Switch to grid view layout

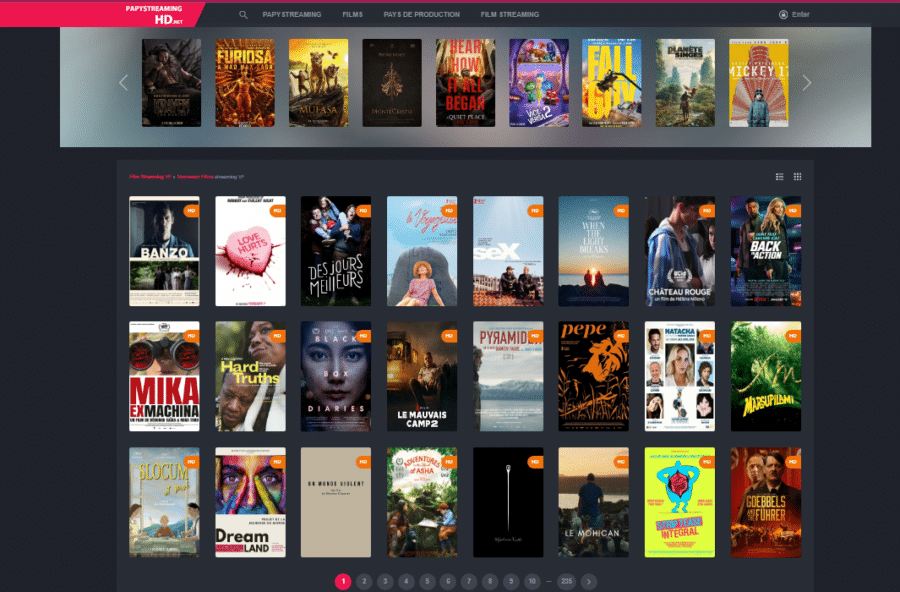coord(797,177)
